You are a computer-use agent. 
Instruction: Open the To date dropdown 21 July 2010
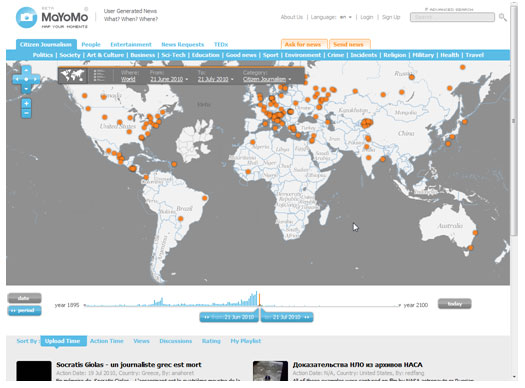pyautogui.click(x=216, y=79)
